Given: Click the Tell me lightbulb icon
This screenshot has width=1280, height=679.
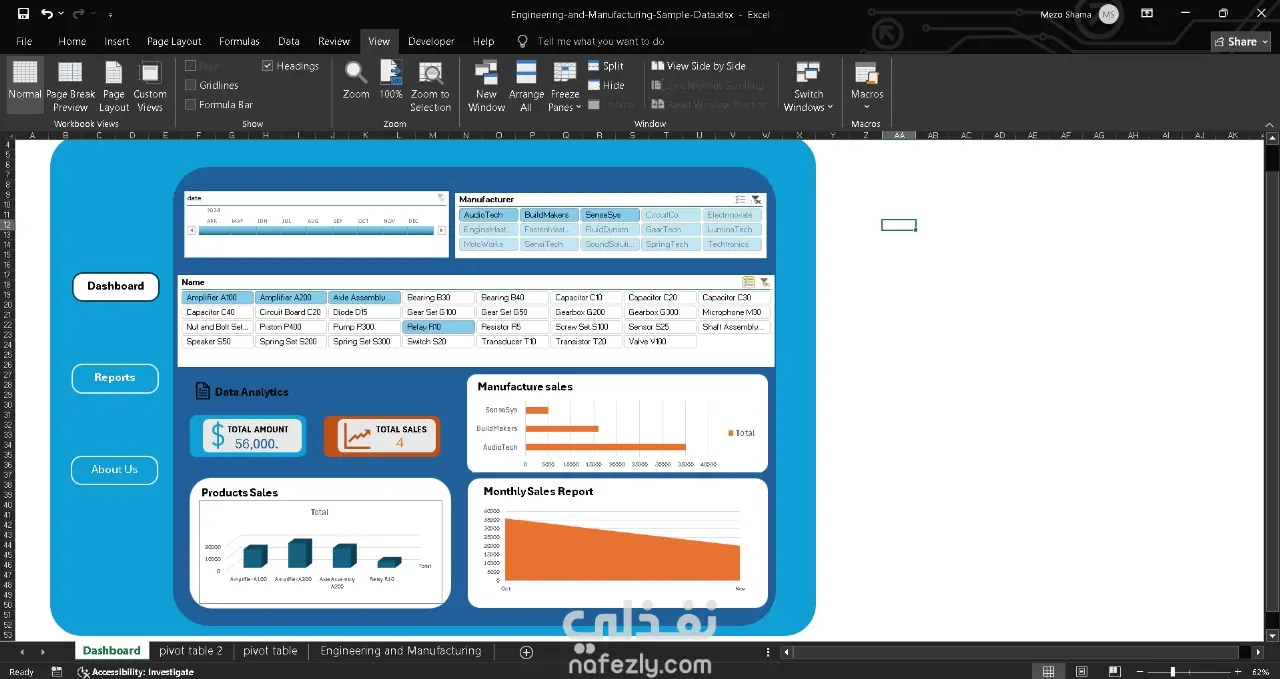Looking at the screenshot, I should click(522, 41).
